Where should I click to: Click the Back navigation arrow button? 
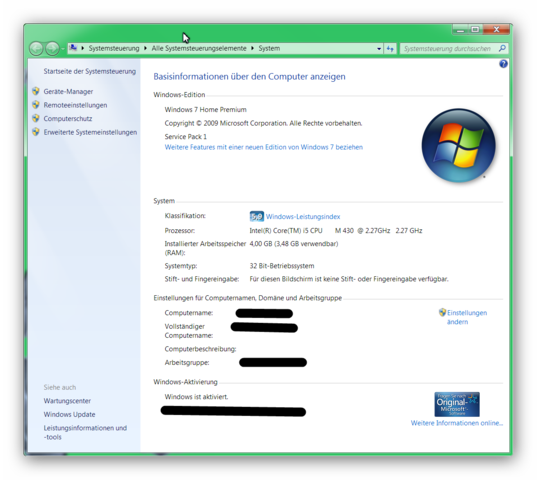click(36, 49)
